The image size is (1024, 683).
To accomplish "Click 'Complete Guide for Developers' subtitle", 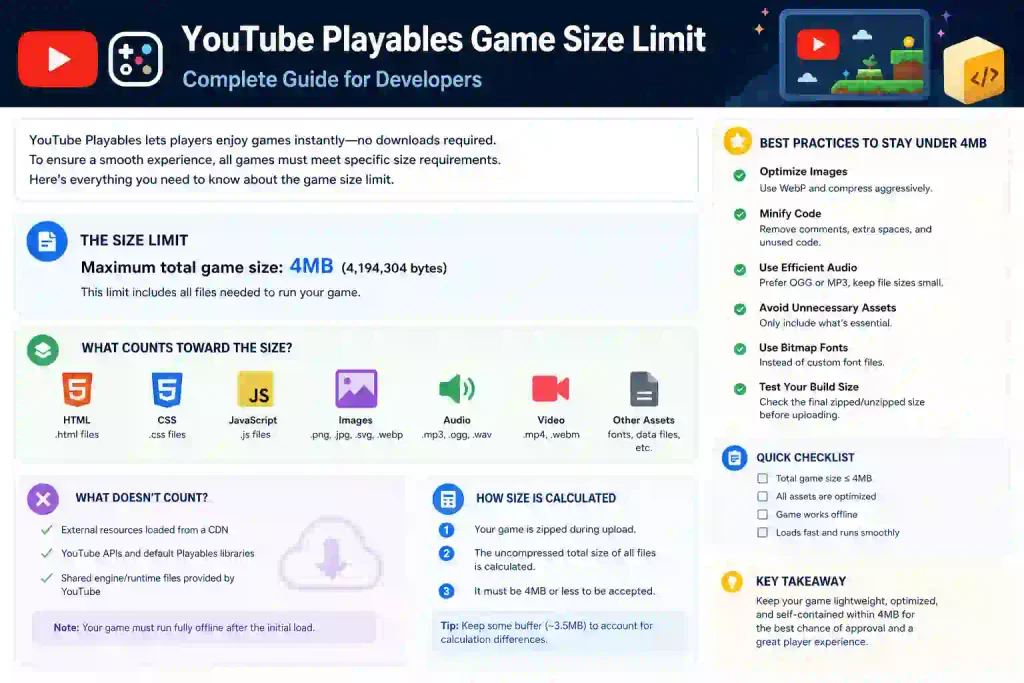I will click(x=332, y=79).
